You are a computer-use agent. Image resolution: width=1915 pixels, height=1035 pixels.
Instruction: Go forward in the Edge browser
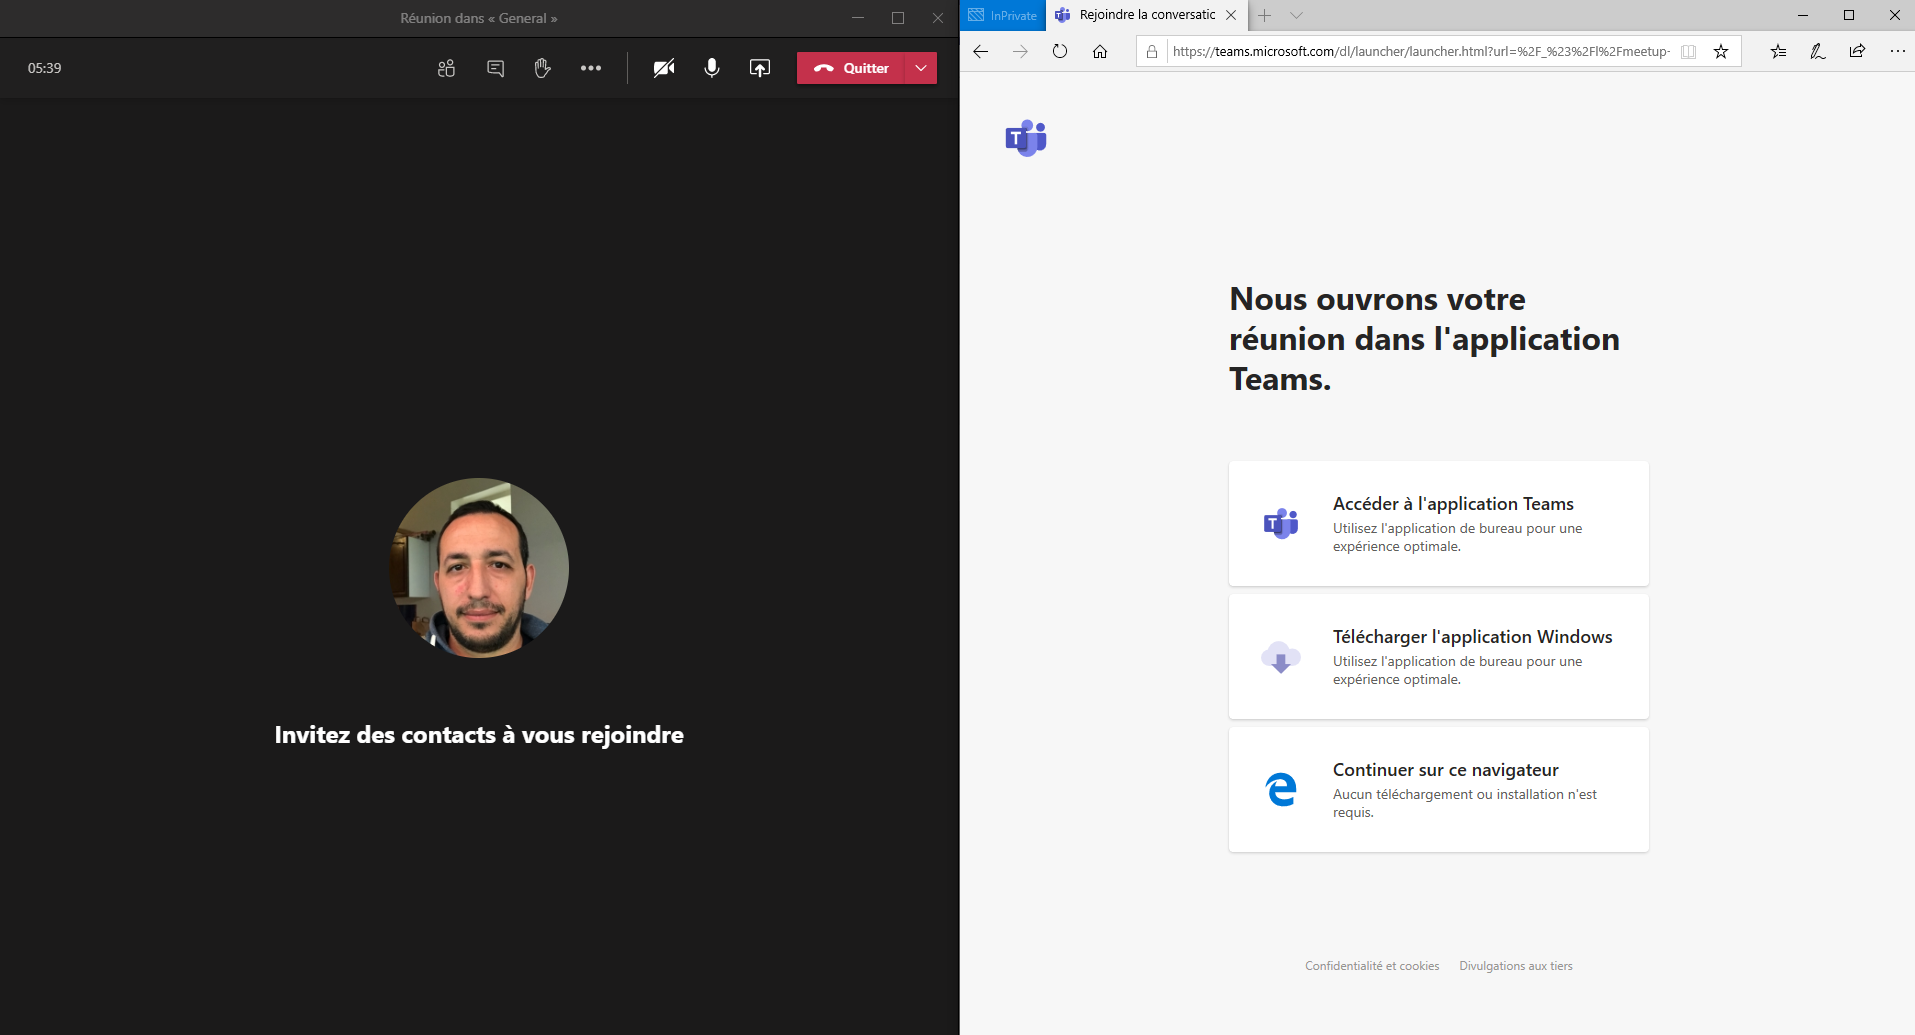1020,51
